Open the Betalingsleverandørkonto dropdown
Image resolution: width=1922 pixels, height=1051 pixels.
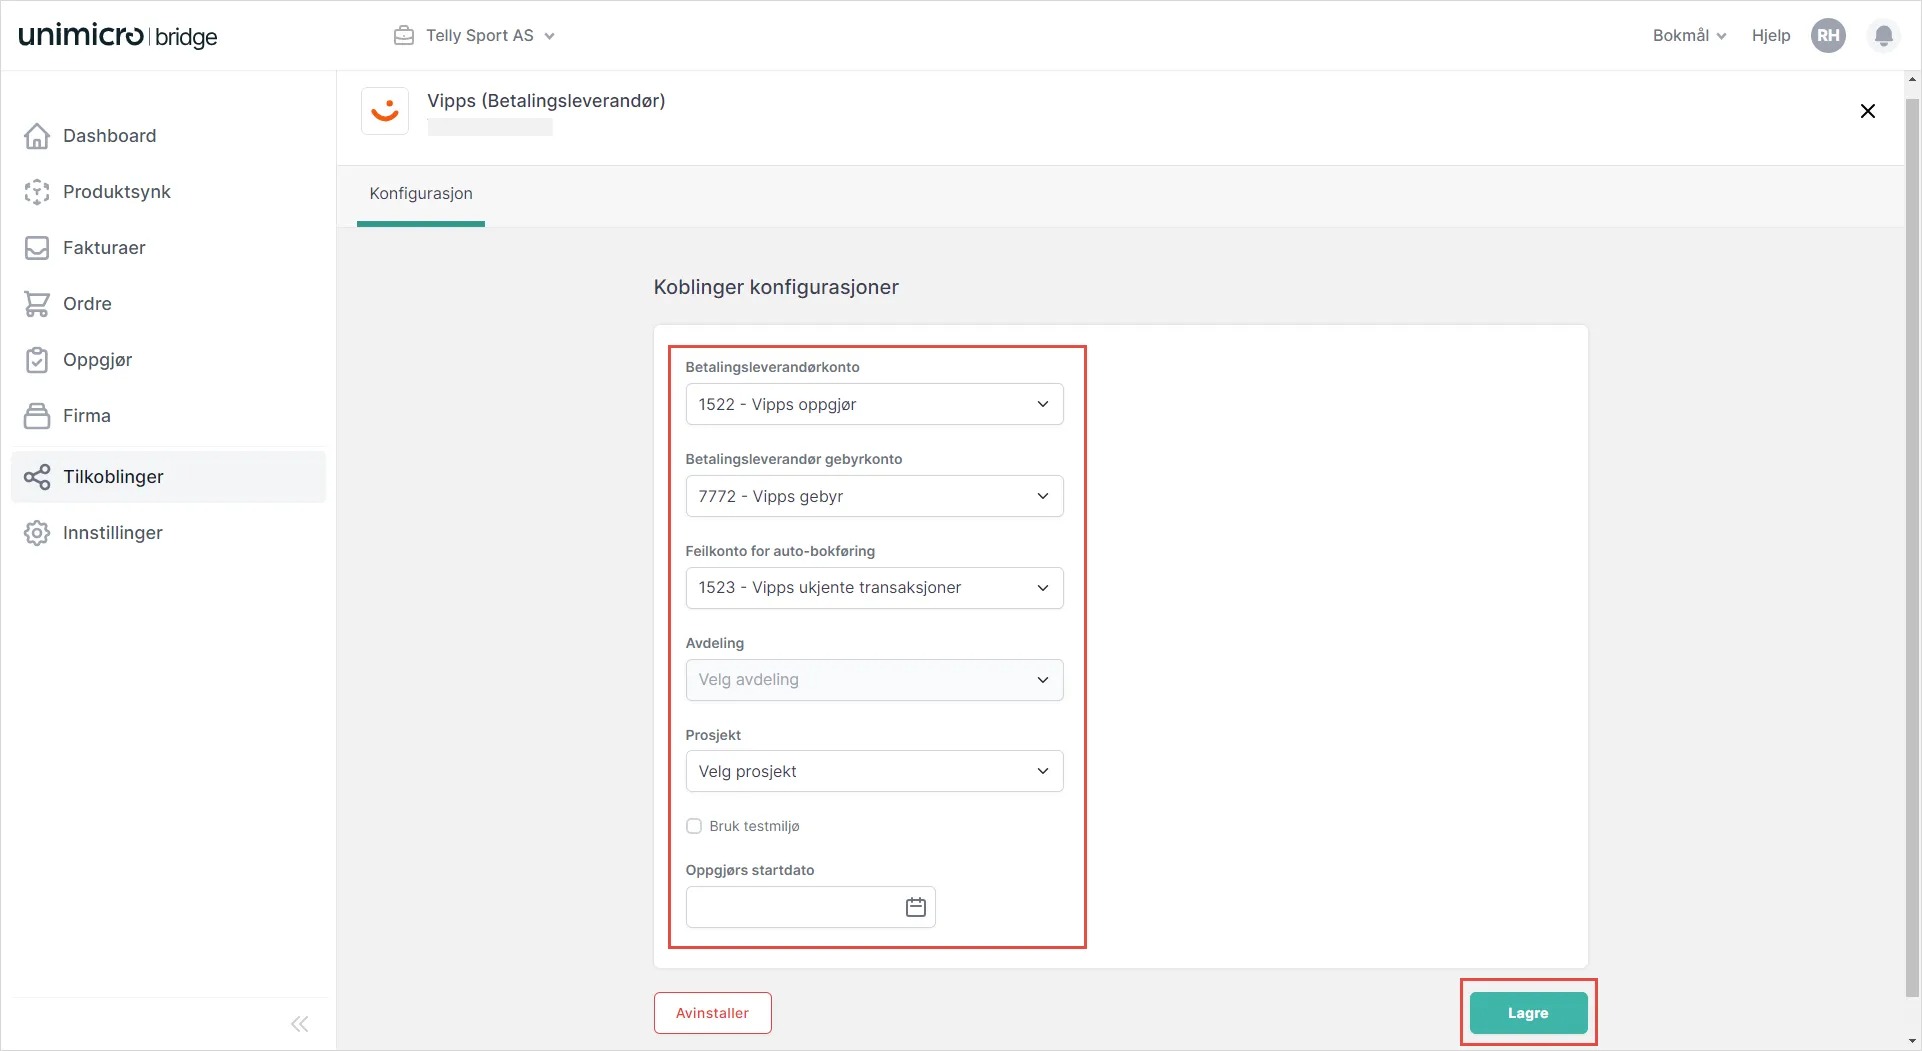click(x=875, y=404)
